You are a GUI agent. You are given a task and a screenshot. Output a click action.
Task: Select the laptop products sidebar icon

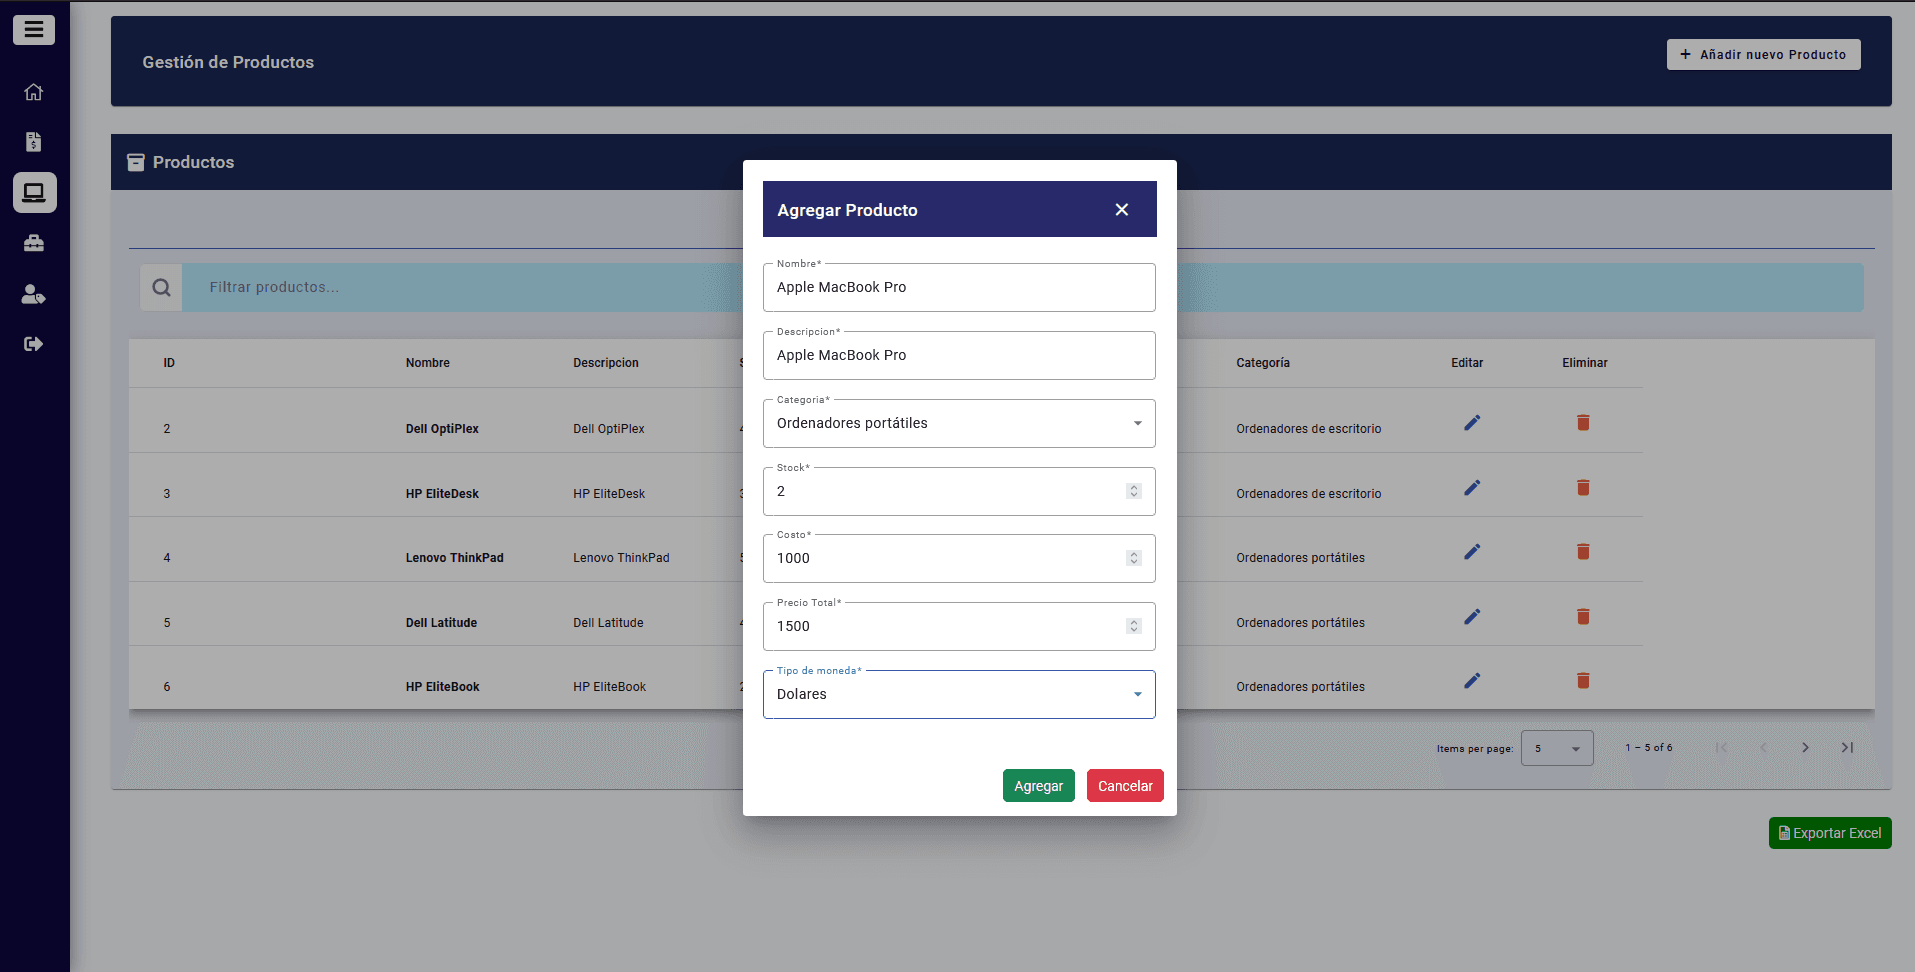(x=34, y=192)
